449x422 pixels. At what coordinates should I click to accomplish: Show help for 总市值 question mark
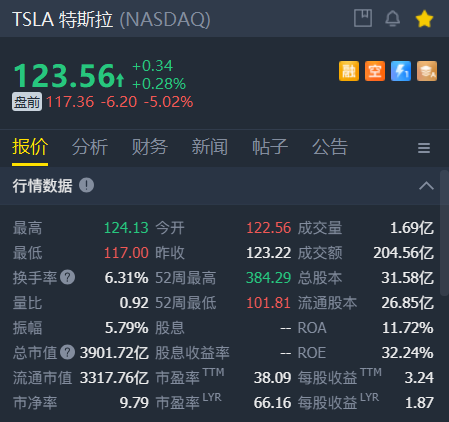click(67, 352)
